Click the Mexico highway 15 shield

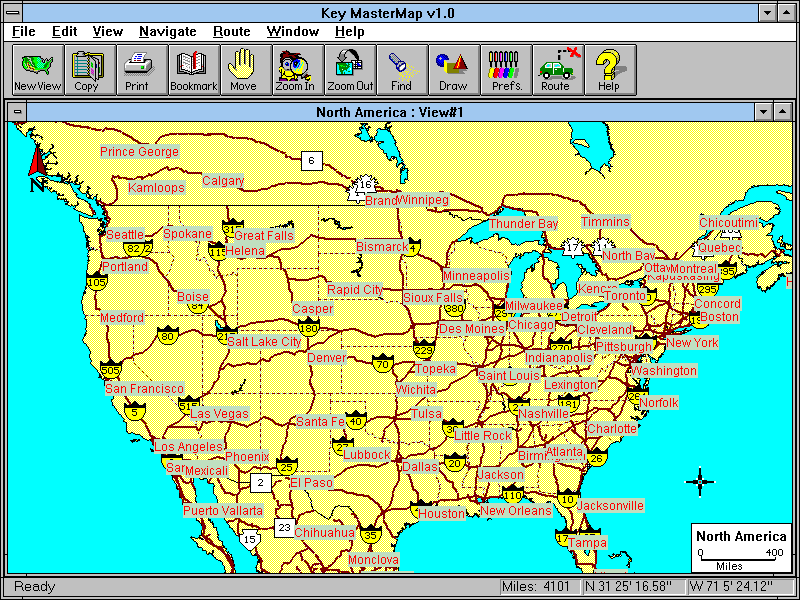[x=249, y=539]
